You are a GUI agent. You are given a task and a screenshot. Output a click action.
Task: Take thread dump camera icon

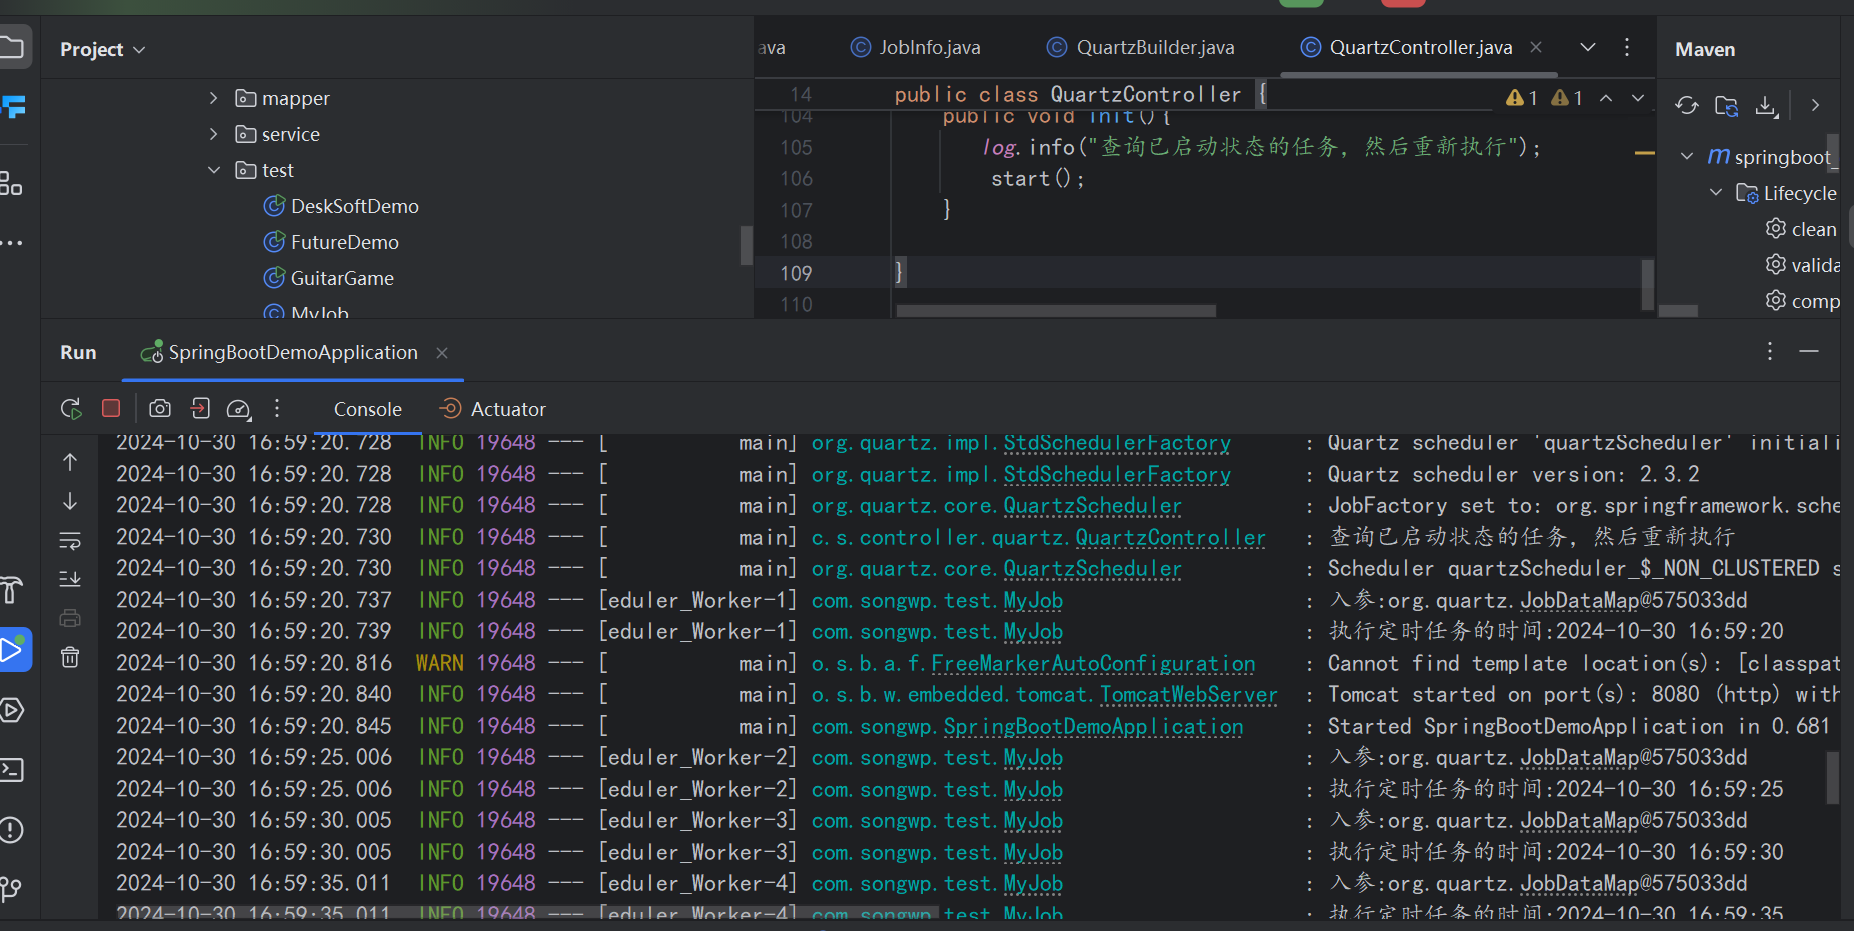160,408
